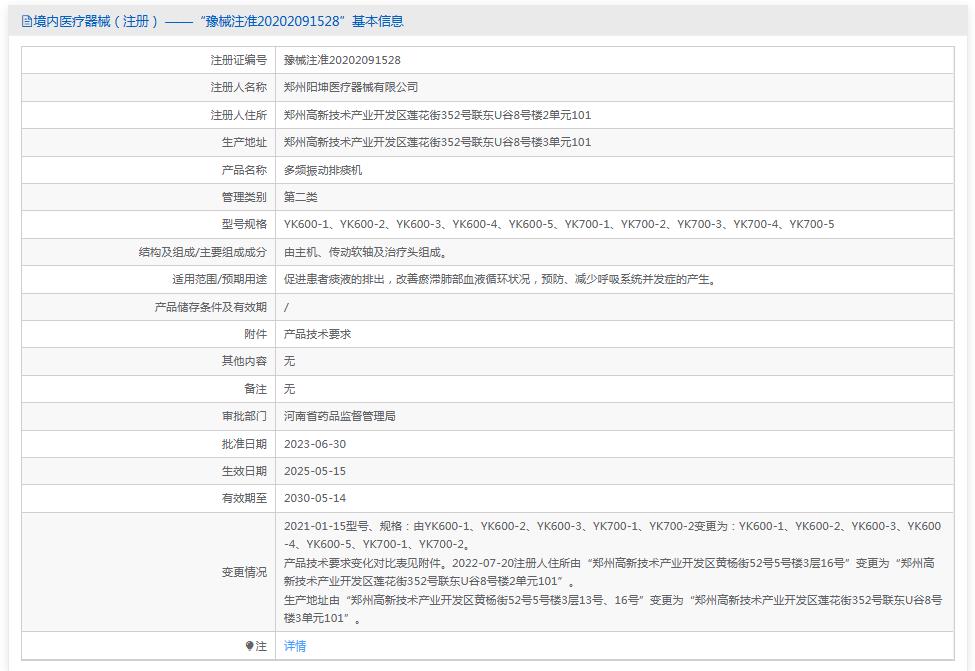Select approving authority 河南省药品监督管理局
Image resolution: width=975 pixels, height=671 pixels.
click(x=340, y=416)
